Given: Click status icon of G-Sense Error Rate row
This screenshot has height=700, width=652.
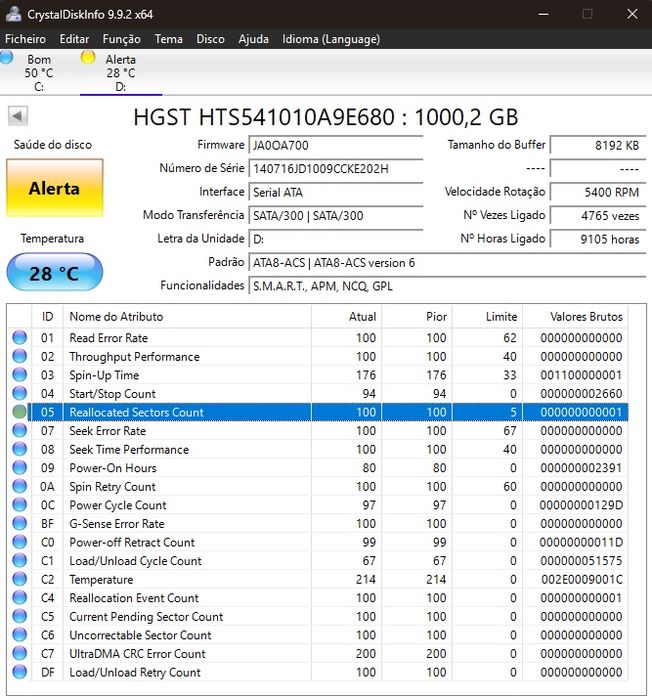Looking at the screenshot, I should (19, 523).
